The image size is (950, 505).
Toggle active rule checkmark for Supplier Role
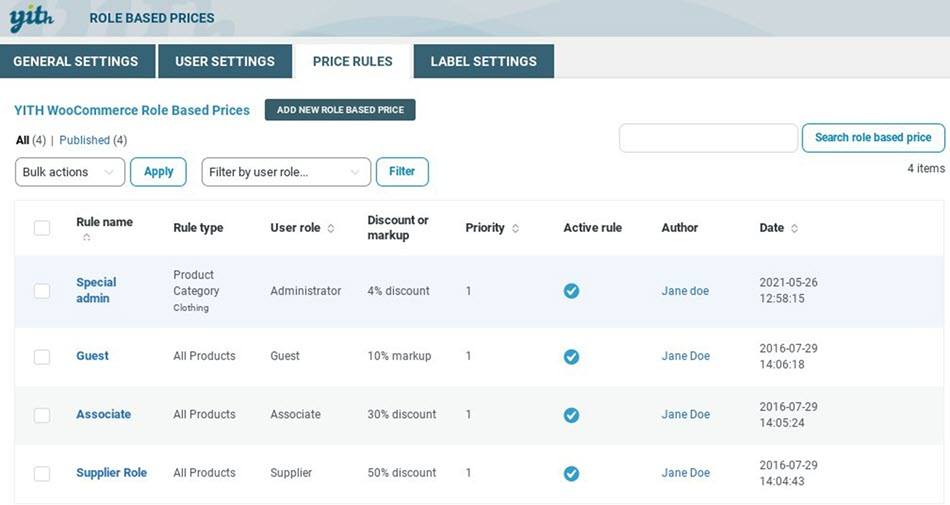click(x=571, y=474)
